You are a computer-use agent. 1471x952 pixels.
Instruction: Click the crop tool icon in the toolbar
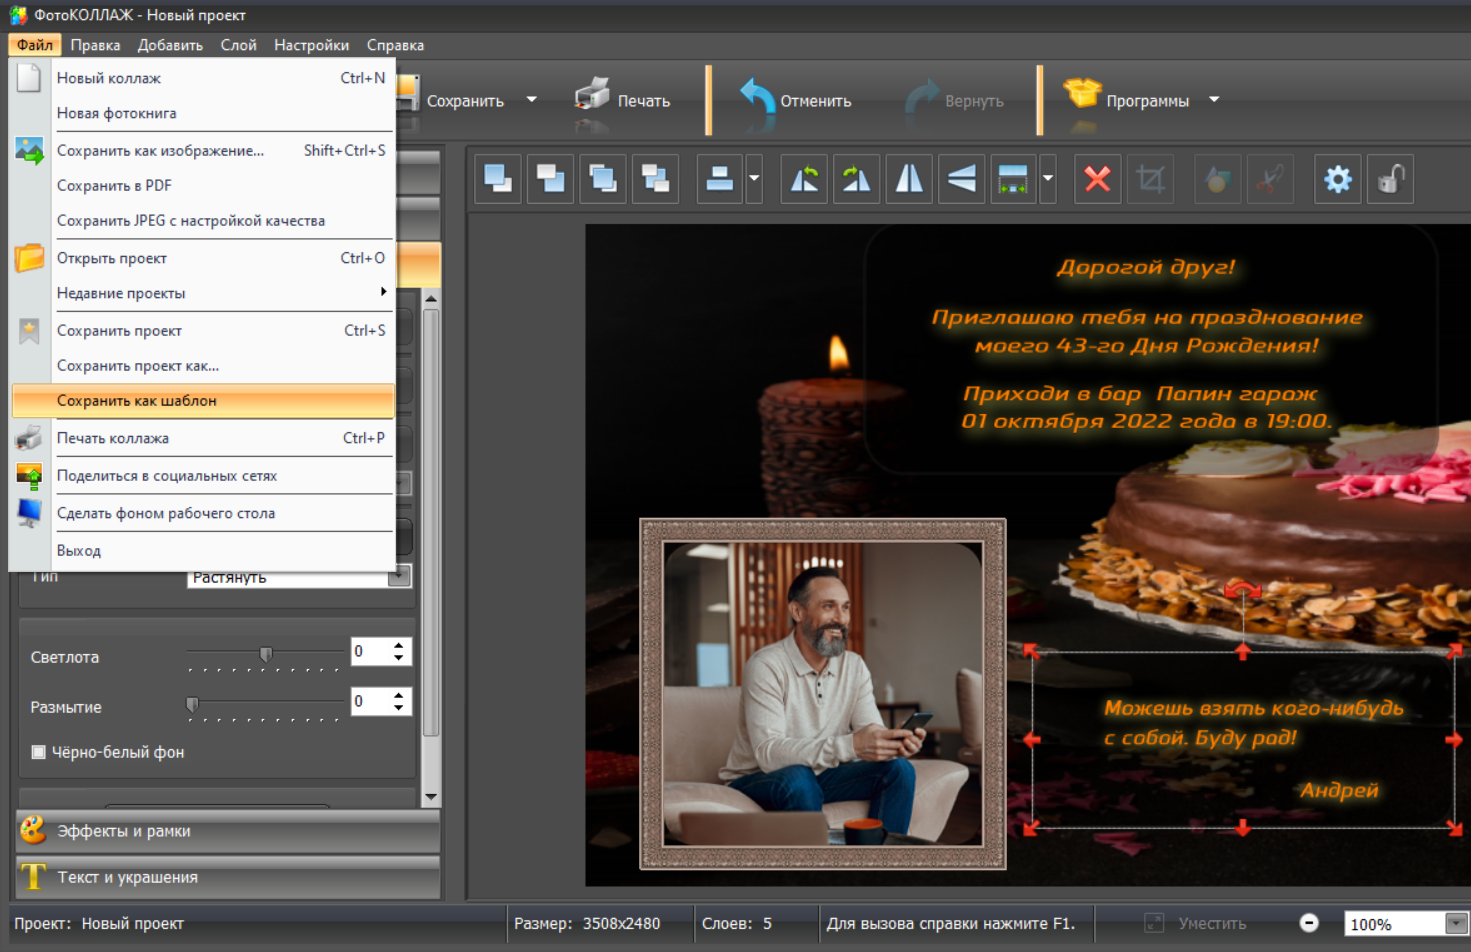[x=1150, y=180]
